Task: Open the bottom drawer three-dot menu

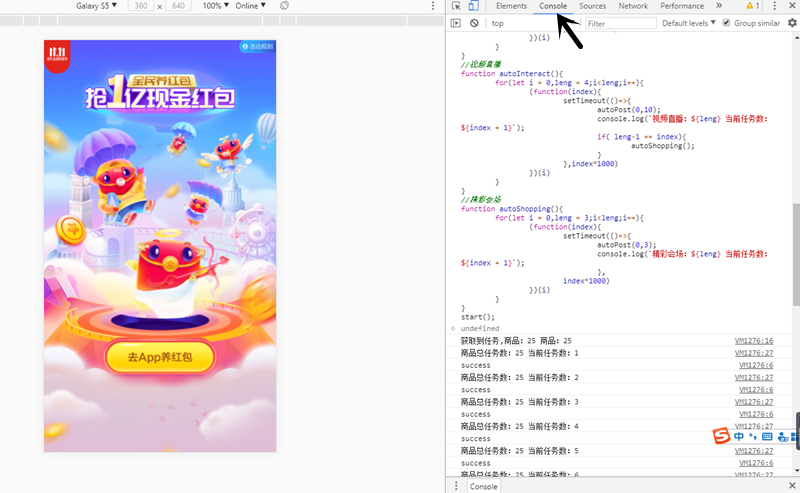Action: 456,486
